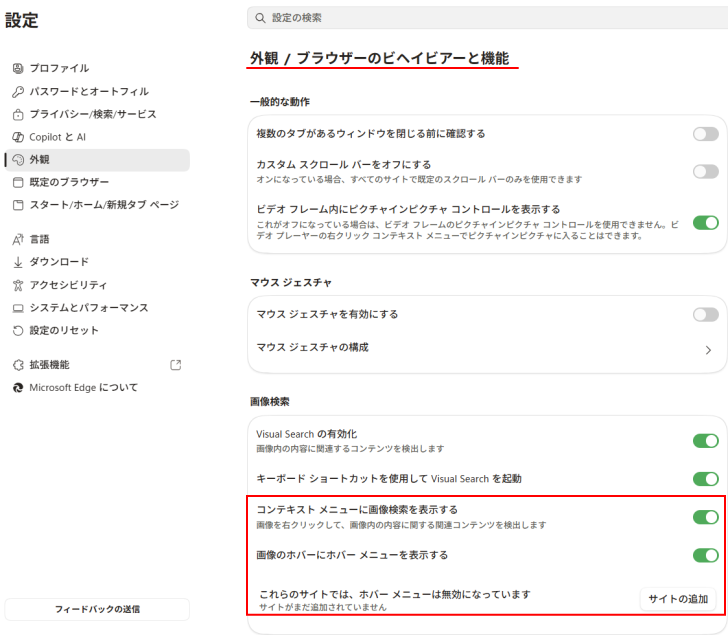Click the key icon for パスワードとオートフィル

click(18, 91)
